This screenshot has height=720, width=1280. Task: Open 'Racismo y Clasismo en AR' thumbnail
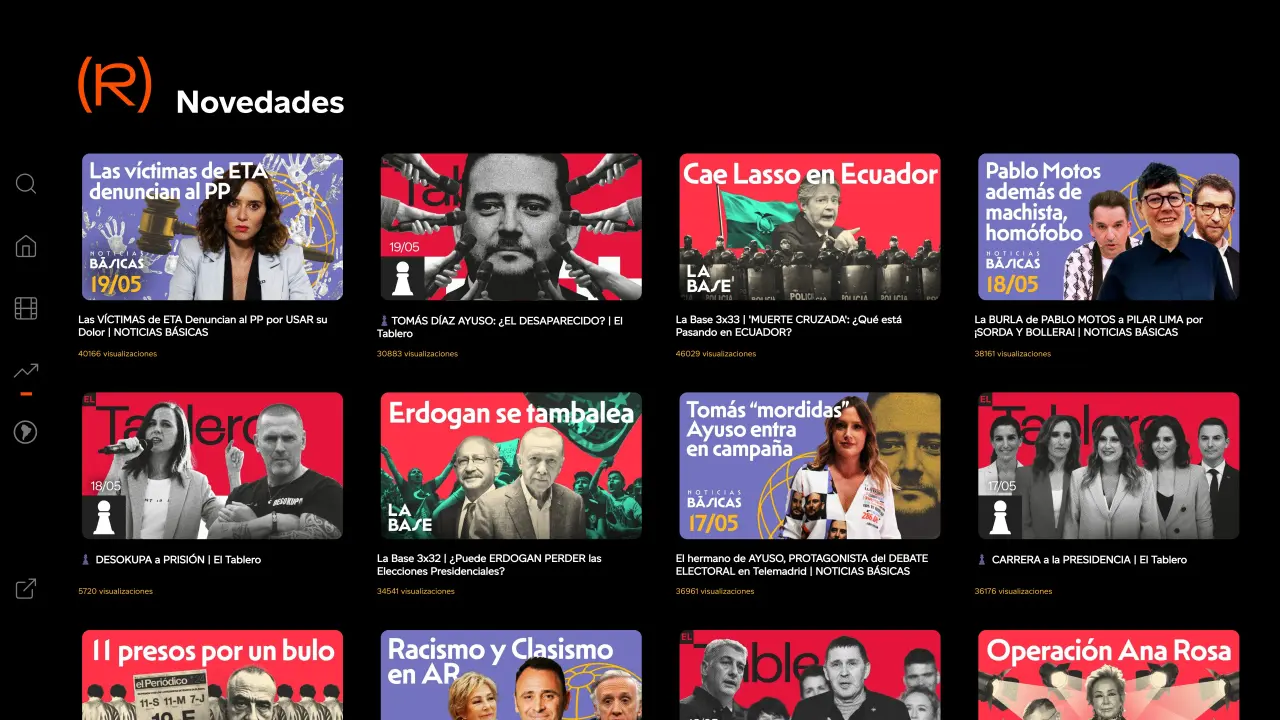511,675
